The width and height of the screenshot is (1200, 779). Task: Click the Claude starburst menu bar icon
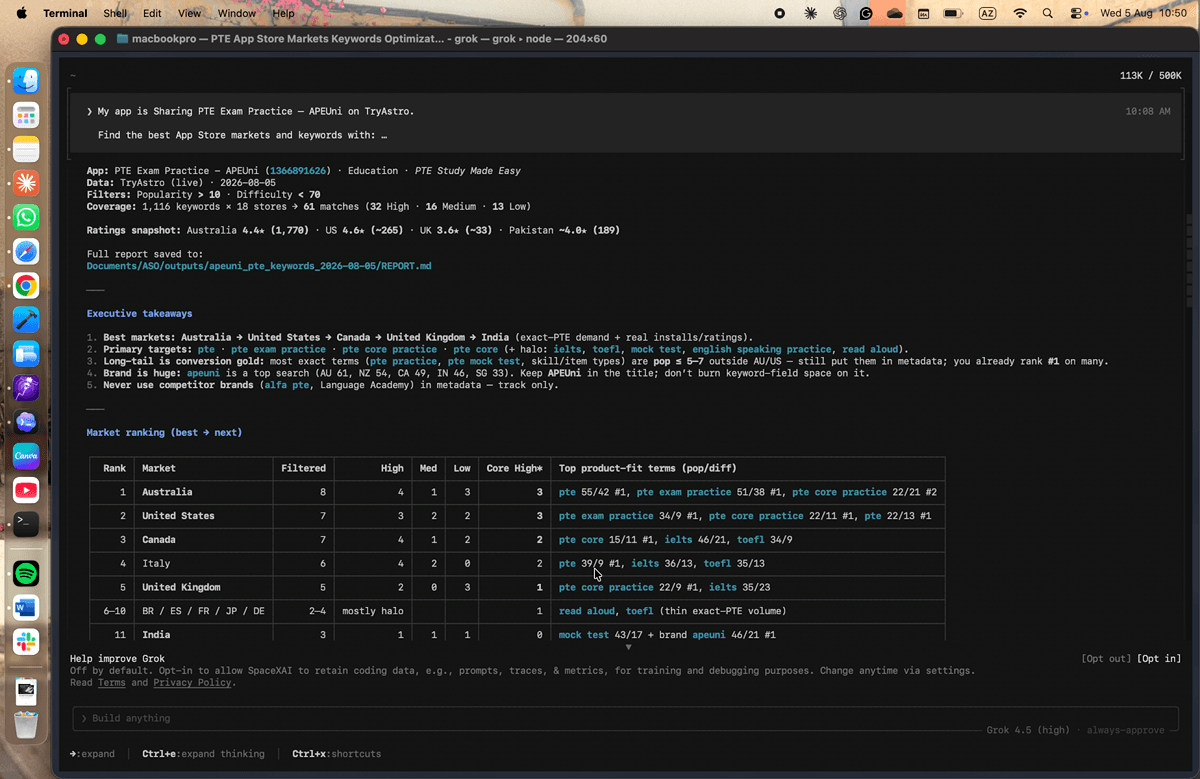[x=809, y=13]
